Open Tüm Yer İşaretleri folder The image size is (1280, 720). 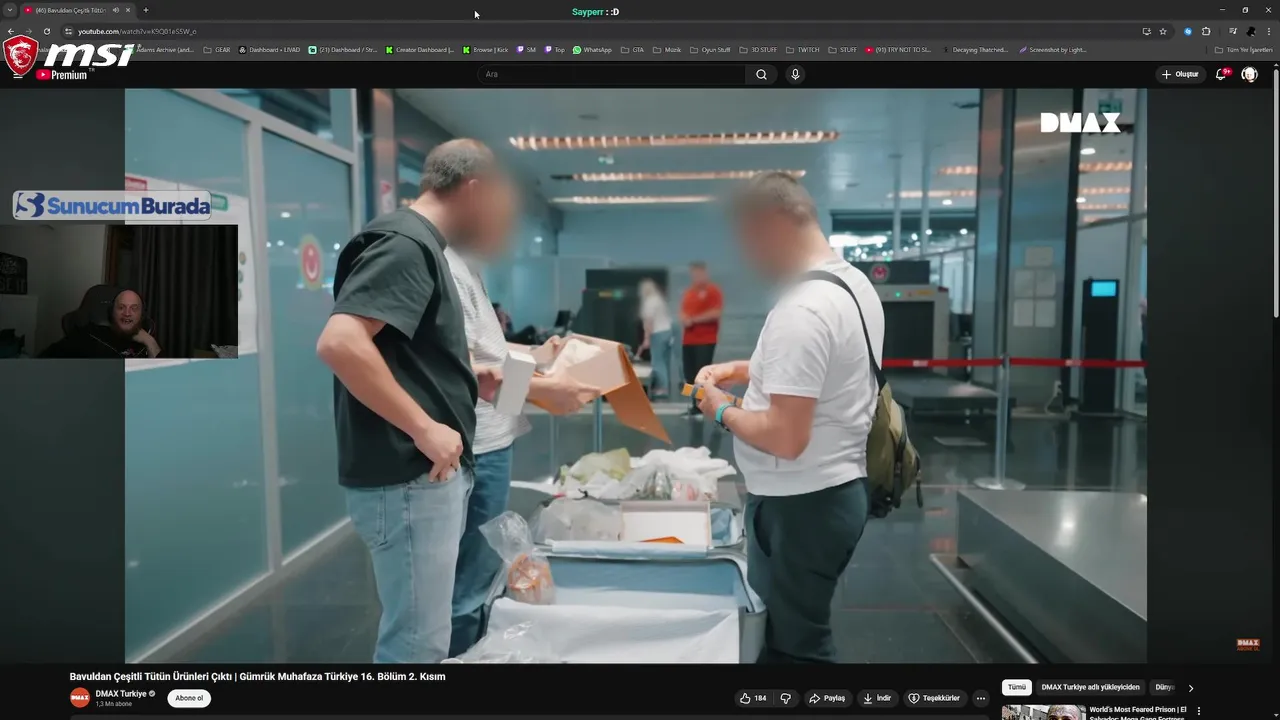click(1243, 49)
